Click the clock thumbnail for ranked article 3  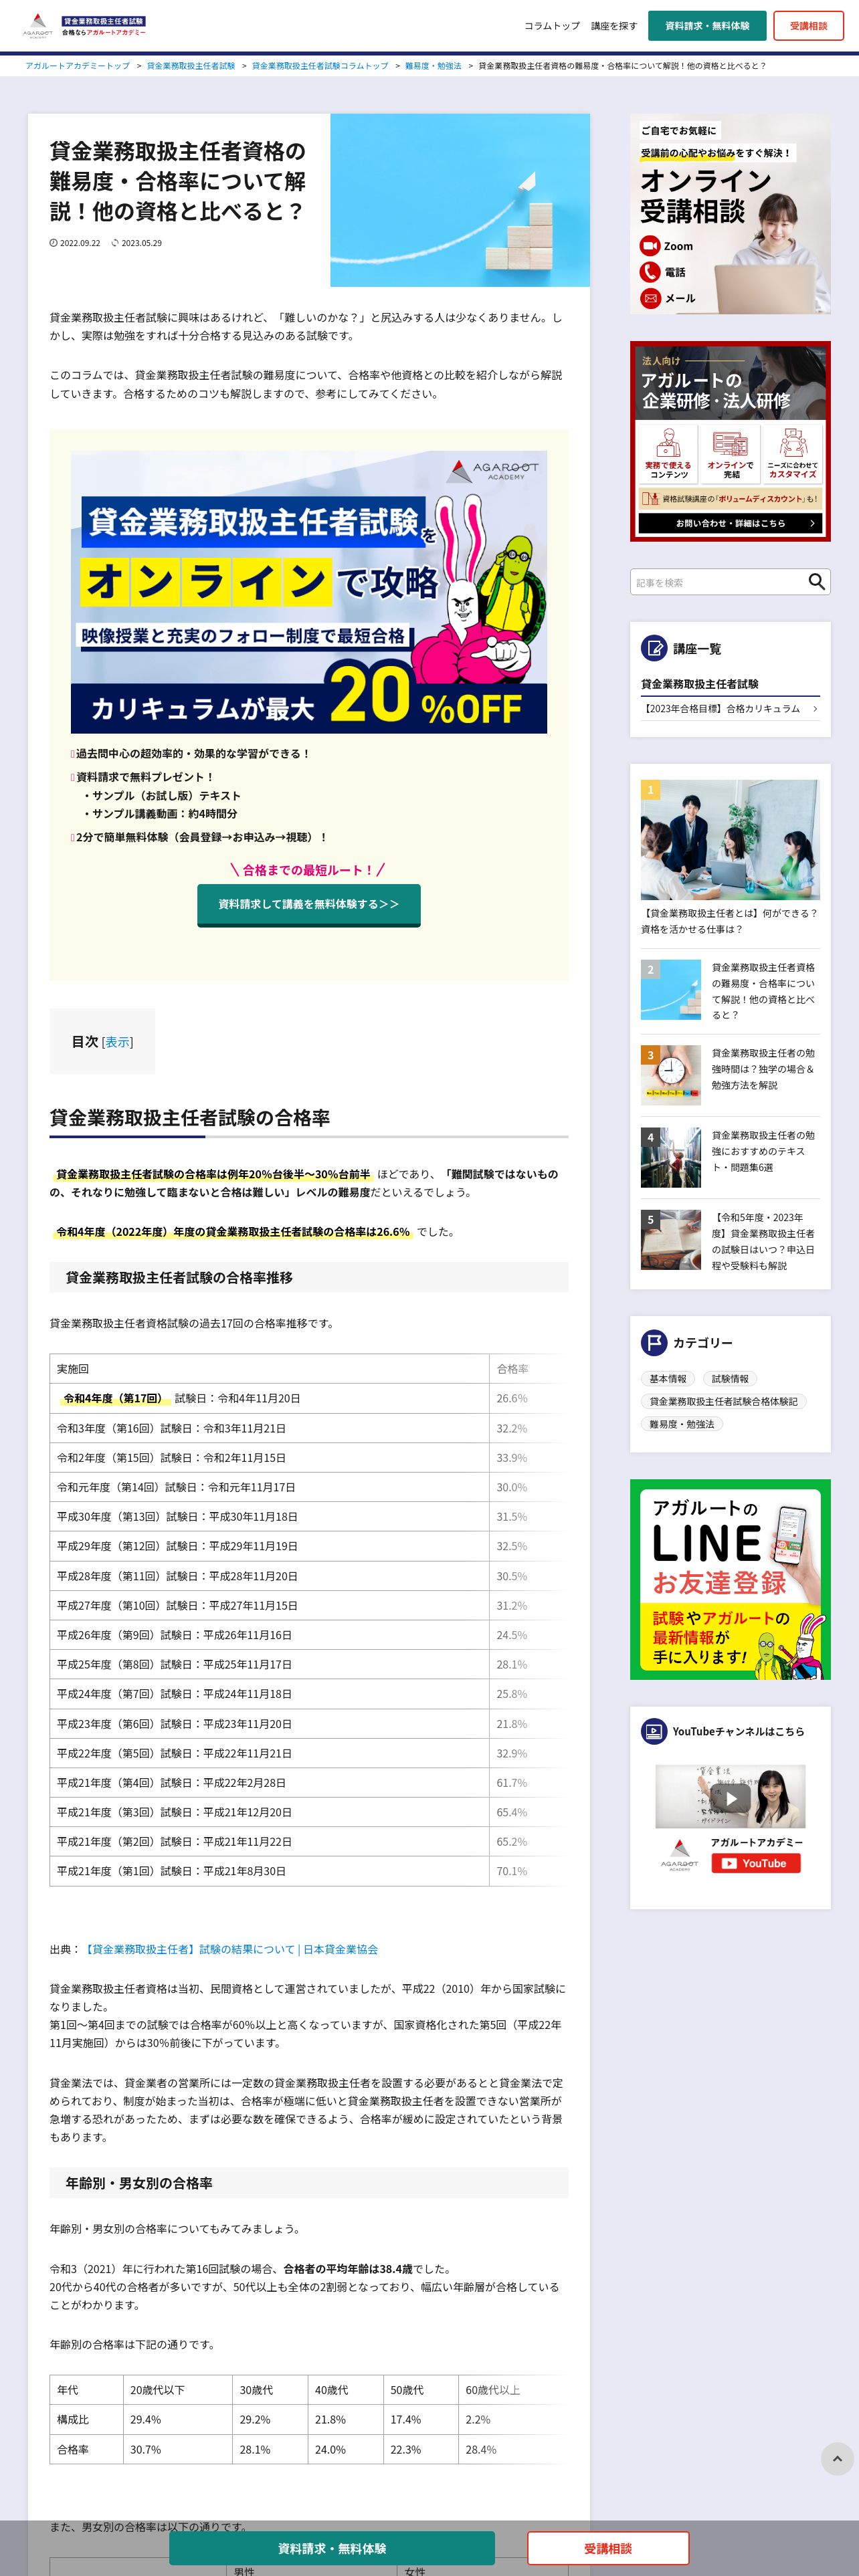(x=671, y=1075)
